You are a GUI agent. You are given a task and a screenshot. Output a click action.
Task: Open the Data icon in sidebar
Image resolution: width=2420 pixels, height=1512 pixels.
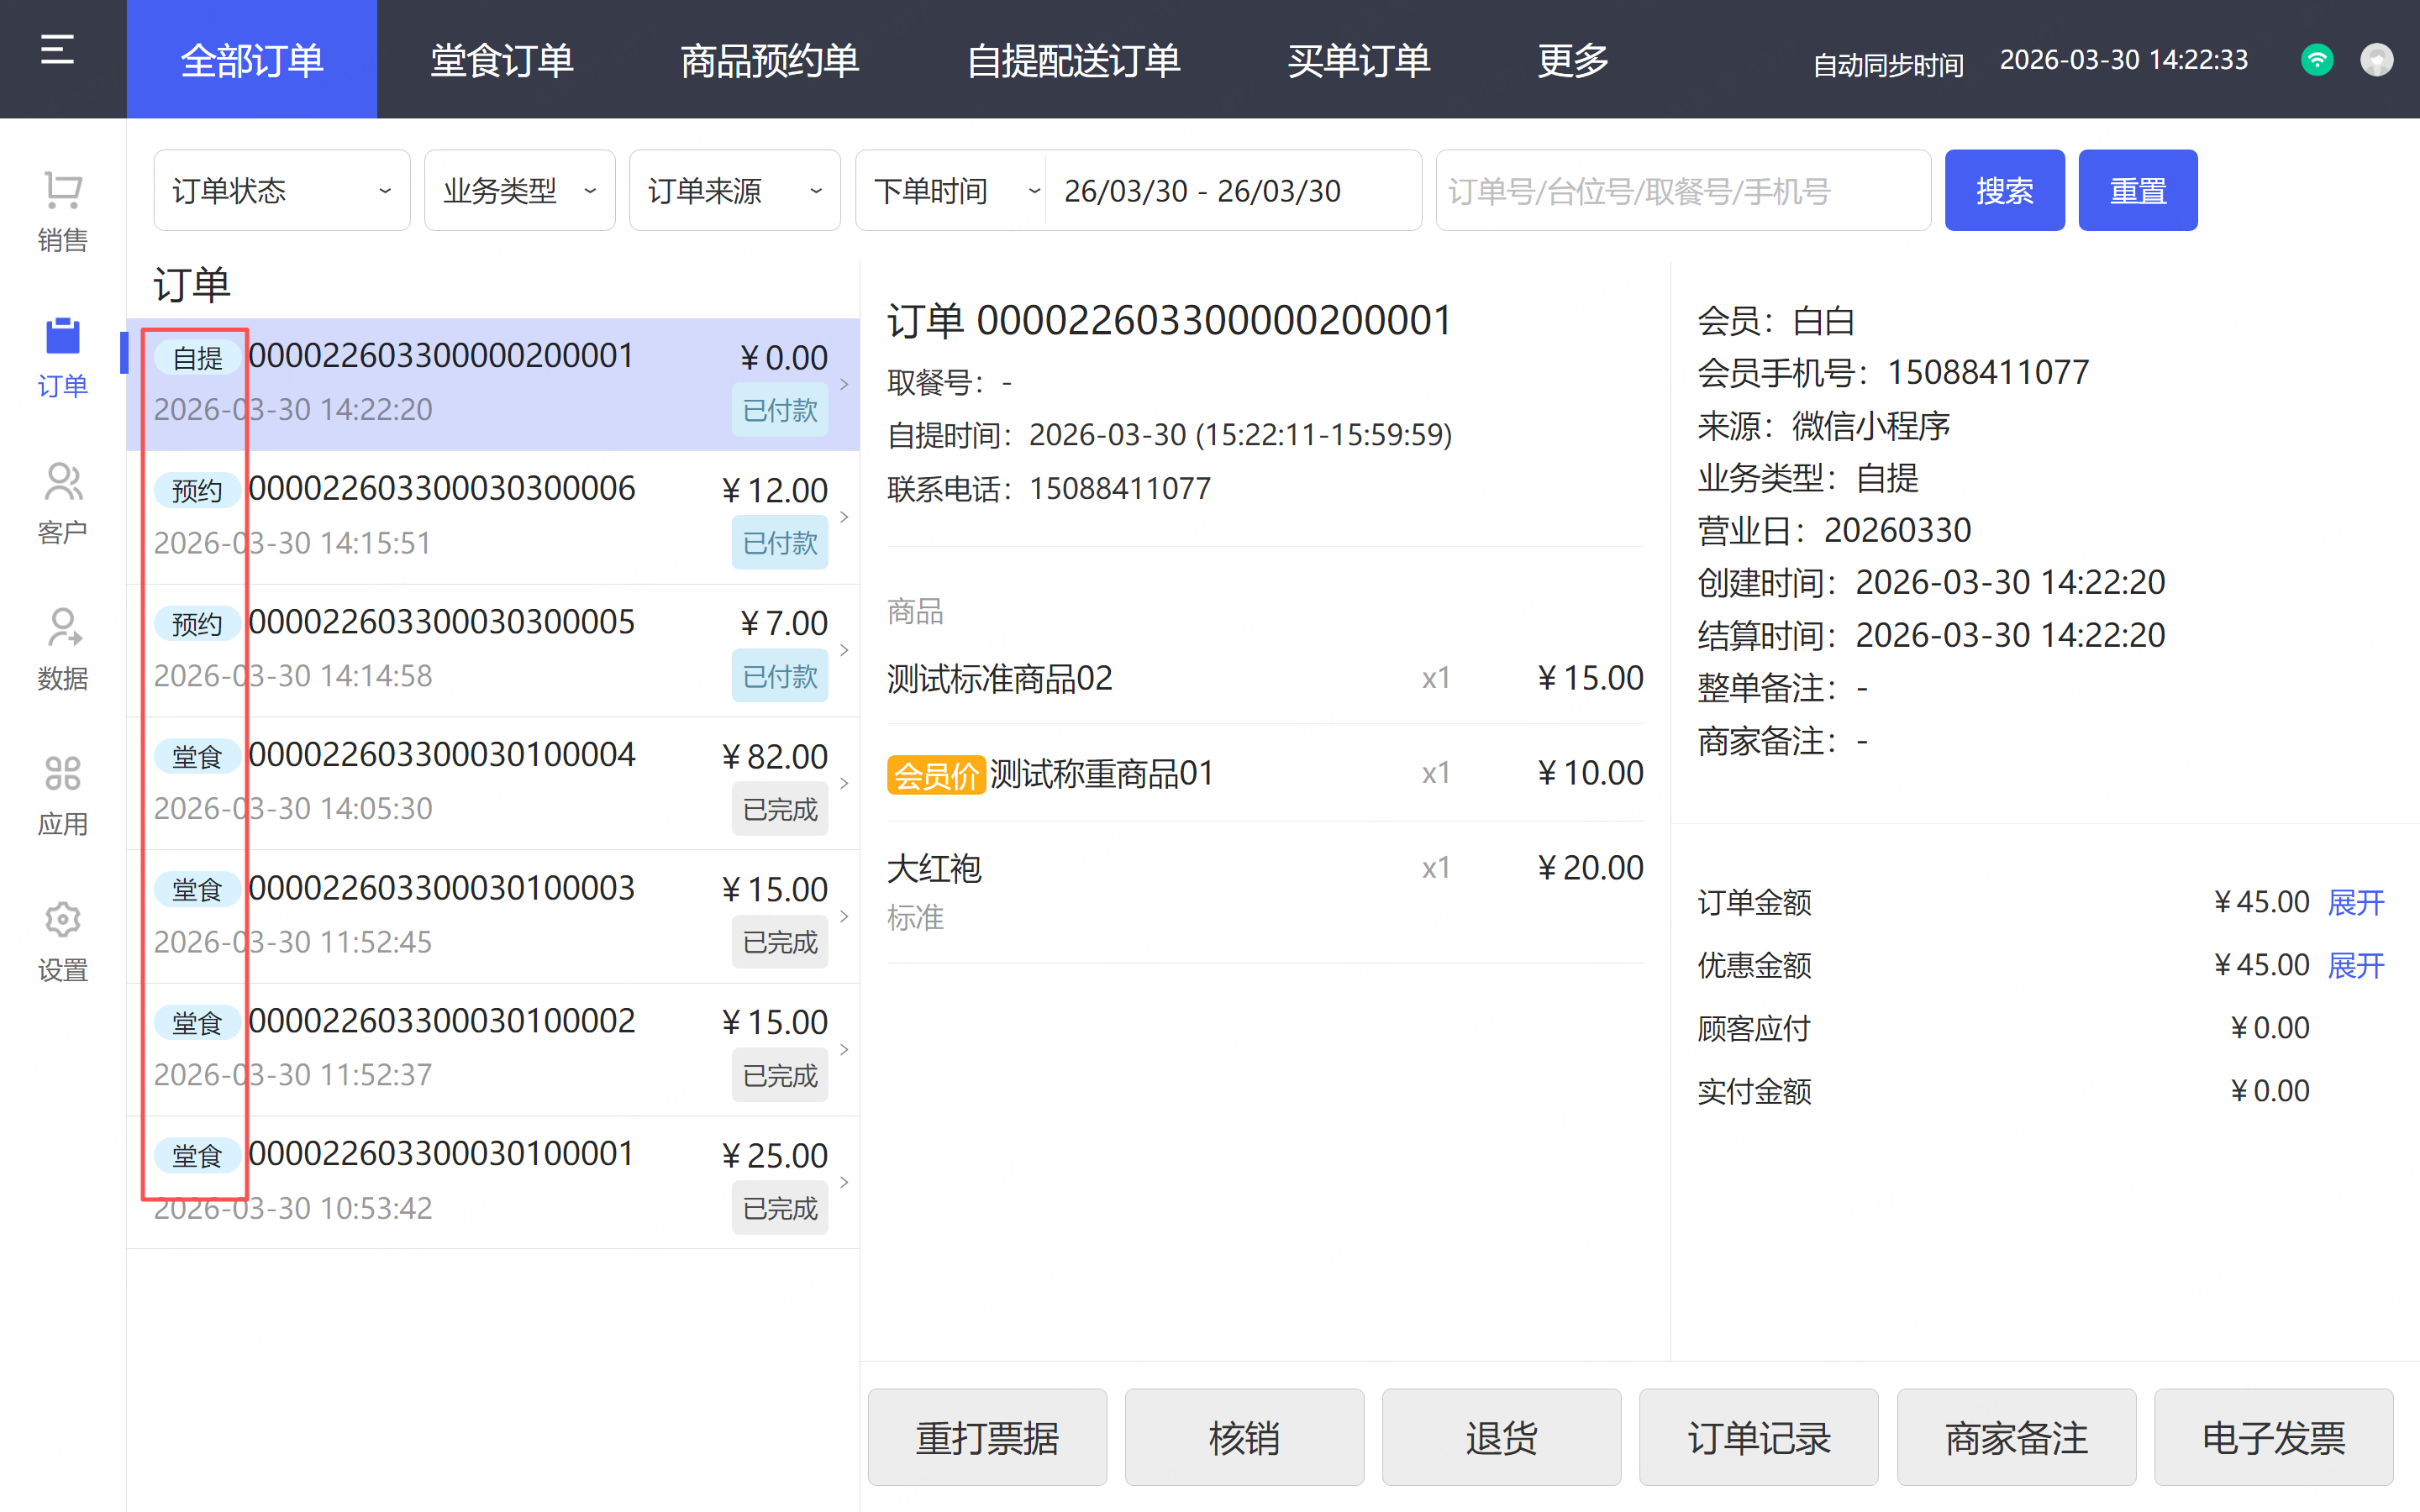[x=62, y=629]
